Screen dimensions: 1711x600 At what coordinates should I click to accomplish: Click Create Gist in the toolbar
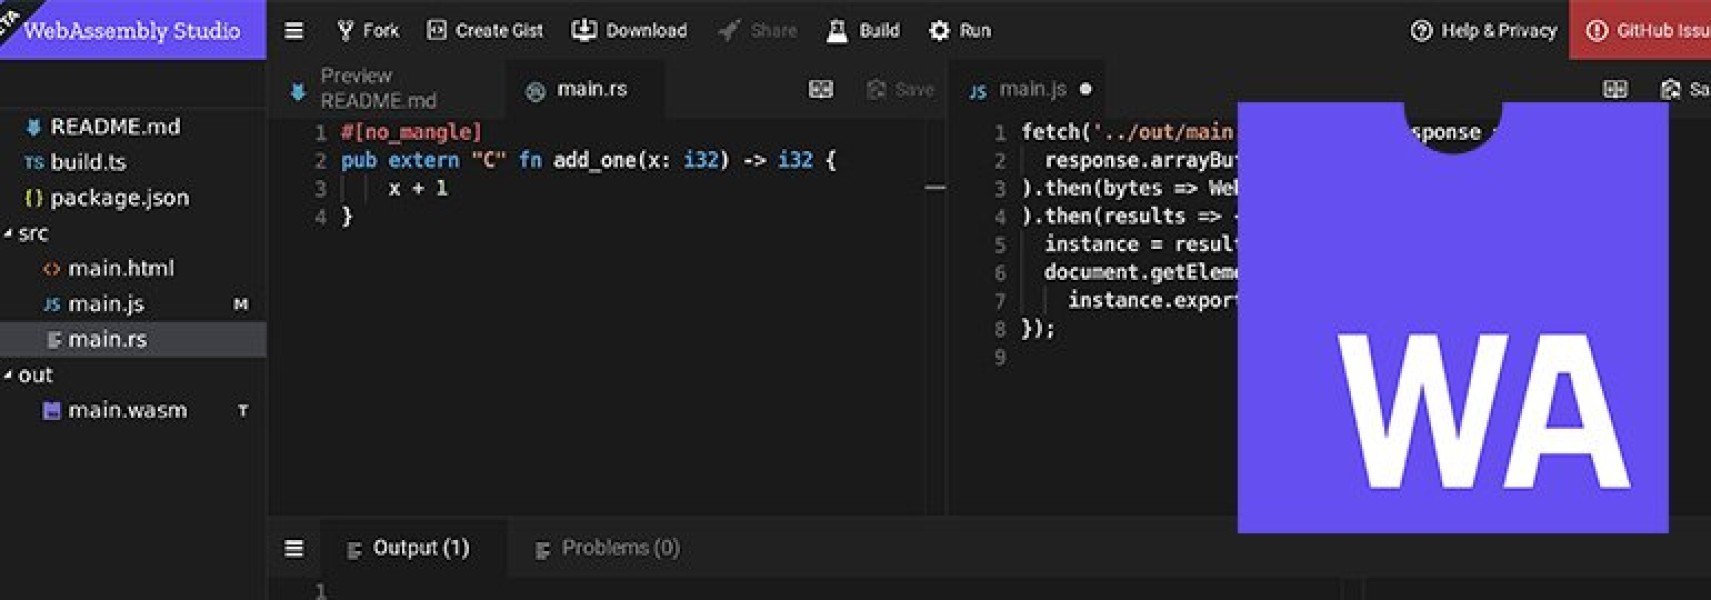point(485,31)
